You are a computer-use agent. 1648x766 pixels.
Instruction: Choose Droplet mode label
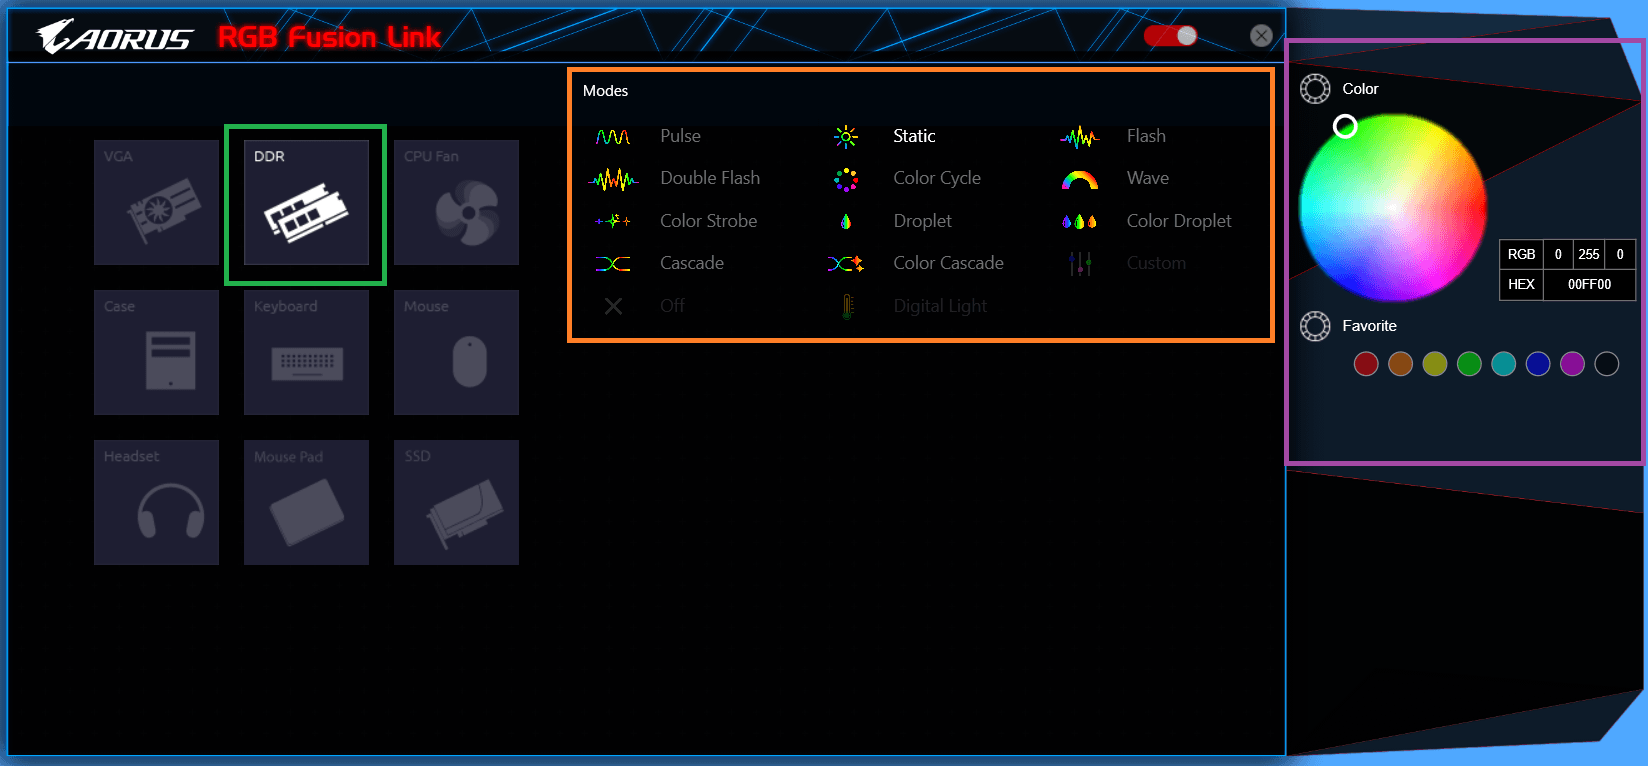pyautogui.click(x=922, y=221)
